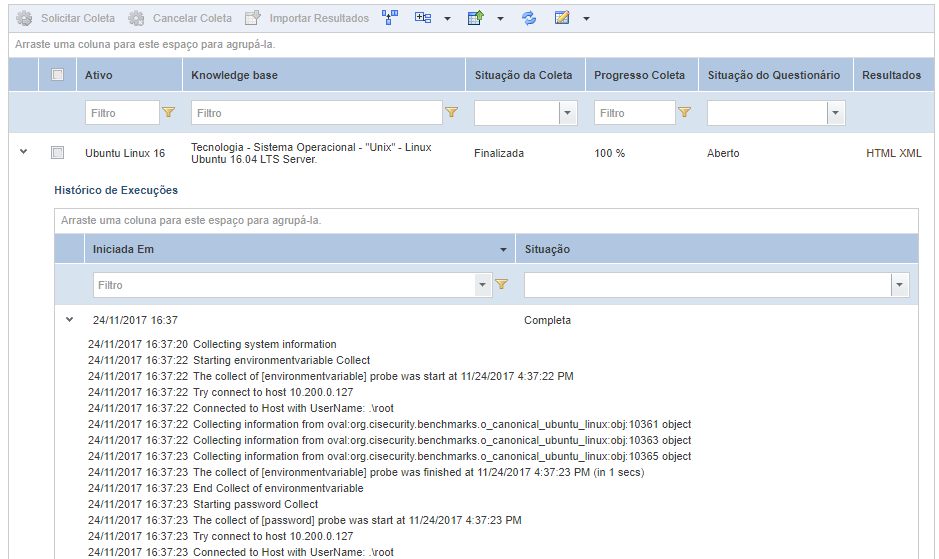Click the Importar Resultados button
The width and height of the screenshot is (939, 559).
pyautogui.click(x=307, y=19)
